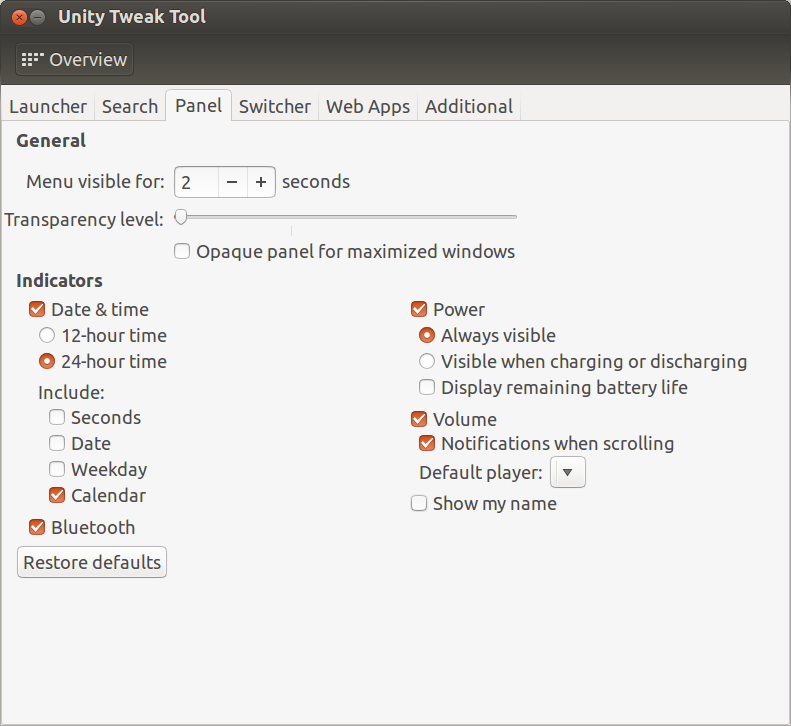791x726 pixels.
Task: Open the Overview grid button
Action: (x=74, y=60)
